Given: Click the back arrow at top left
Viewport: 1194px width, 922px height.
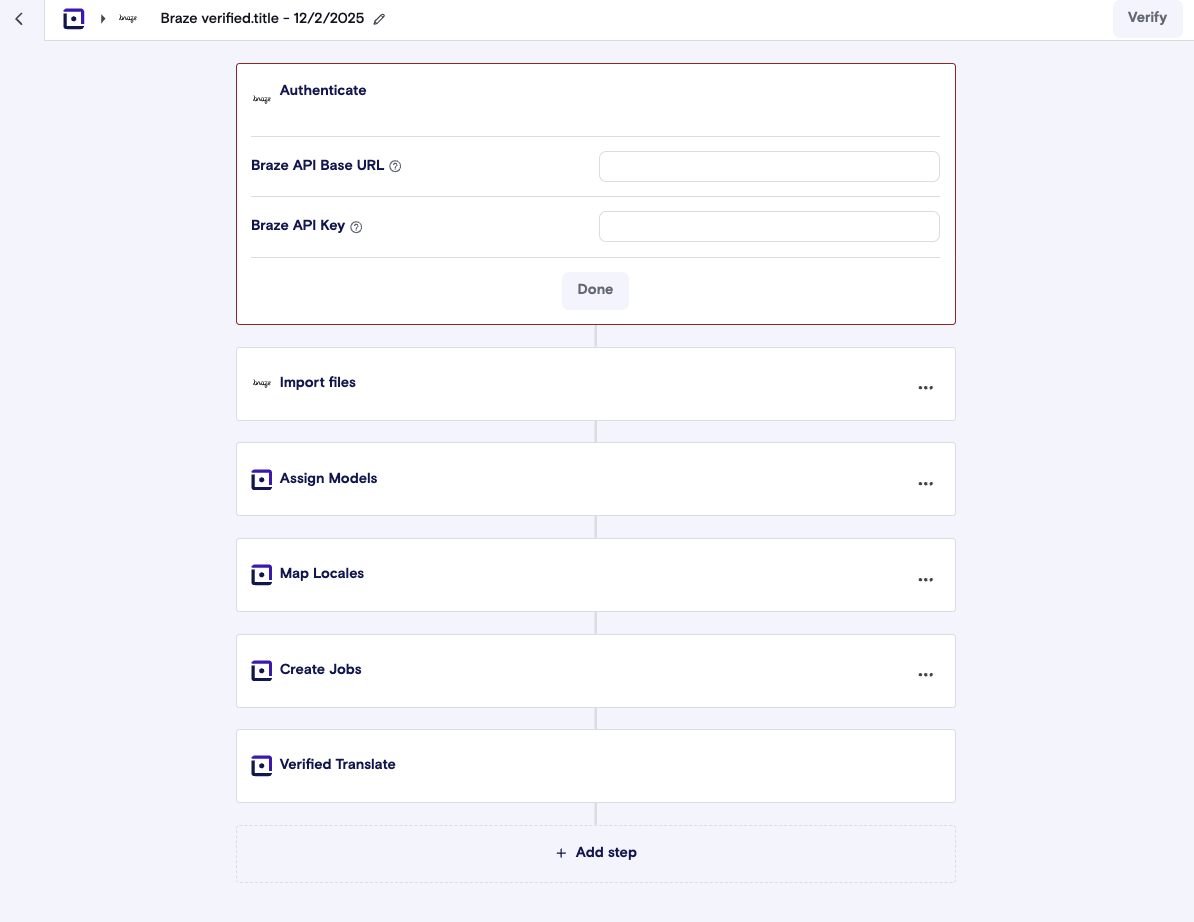Looking at the screenshot, I should (x=18, y=18).
